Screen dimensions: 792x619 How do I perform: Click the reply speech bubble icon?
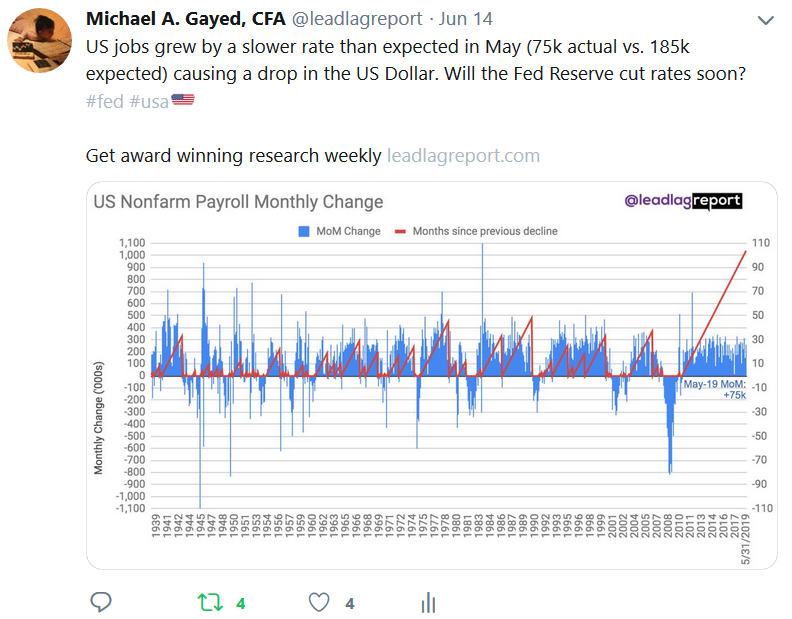click(101, 602)
